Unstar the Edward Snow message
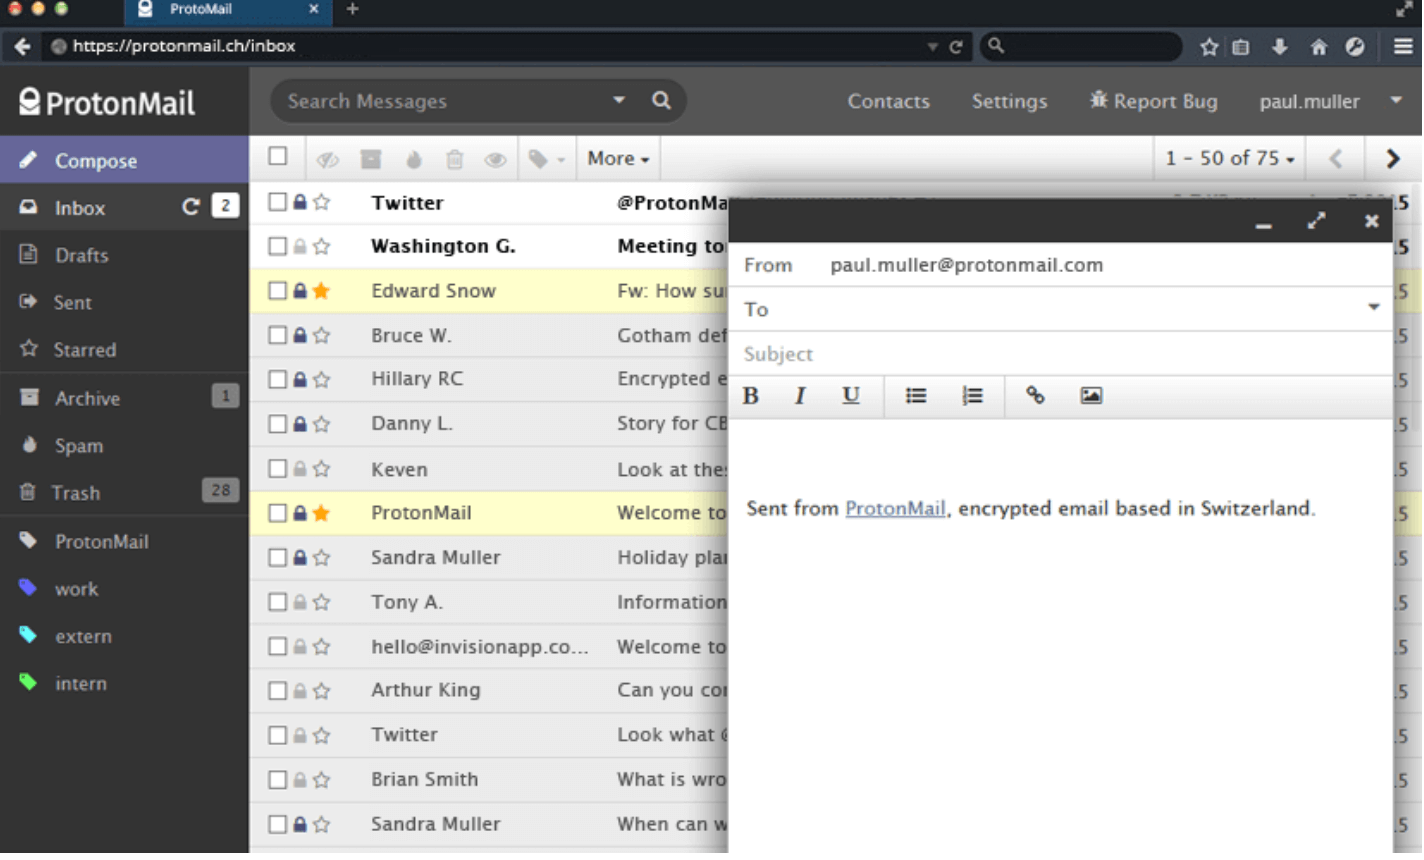This screenshot has height=860, width=1424. [319, 290]
